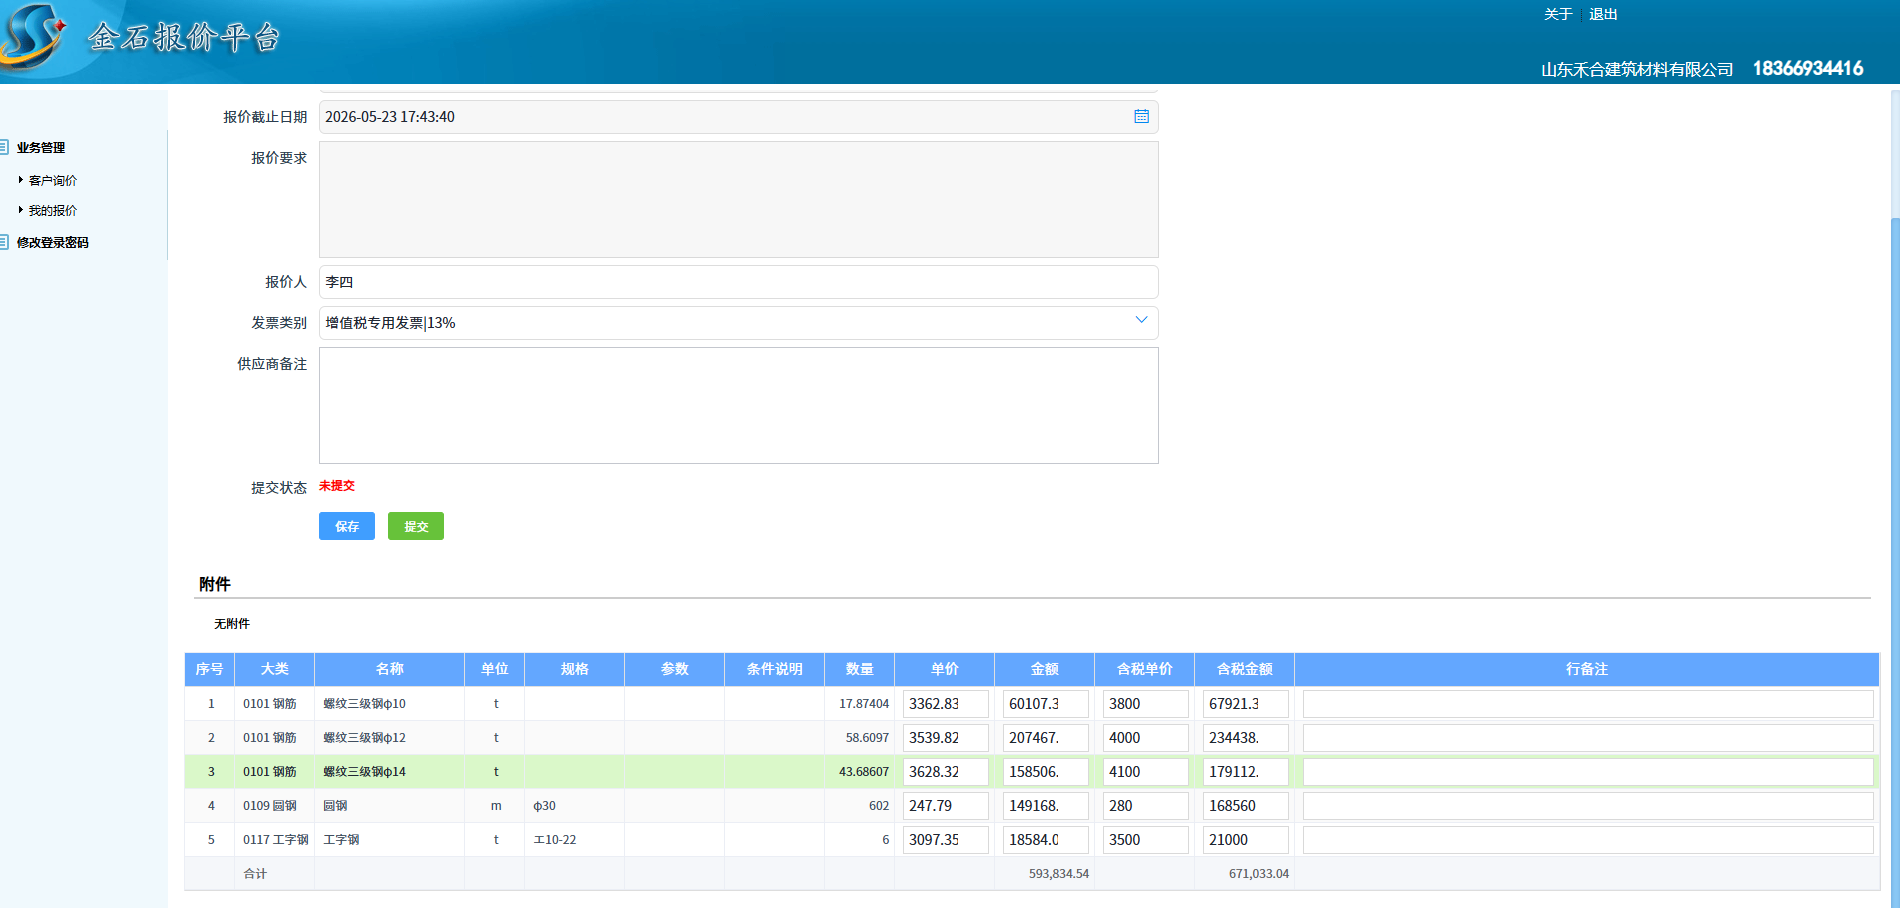This screenshot has height=908, width=1900.
Task: Open 业务管理 in the sidebar
Action: [x=41, y=148]
